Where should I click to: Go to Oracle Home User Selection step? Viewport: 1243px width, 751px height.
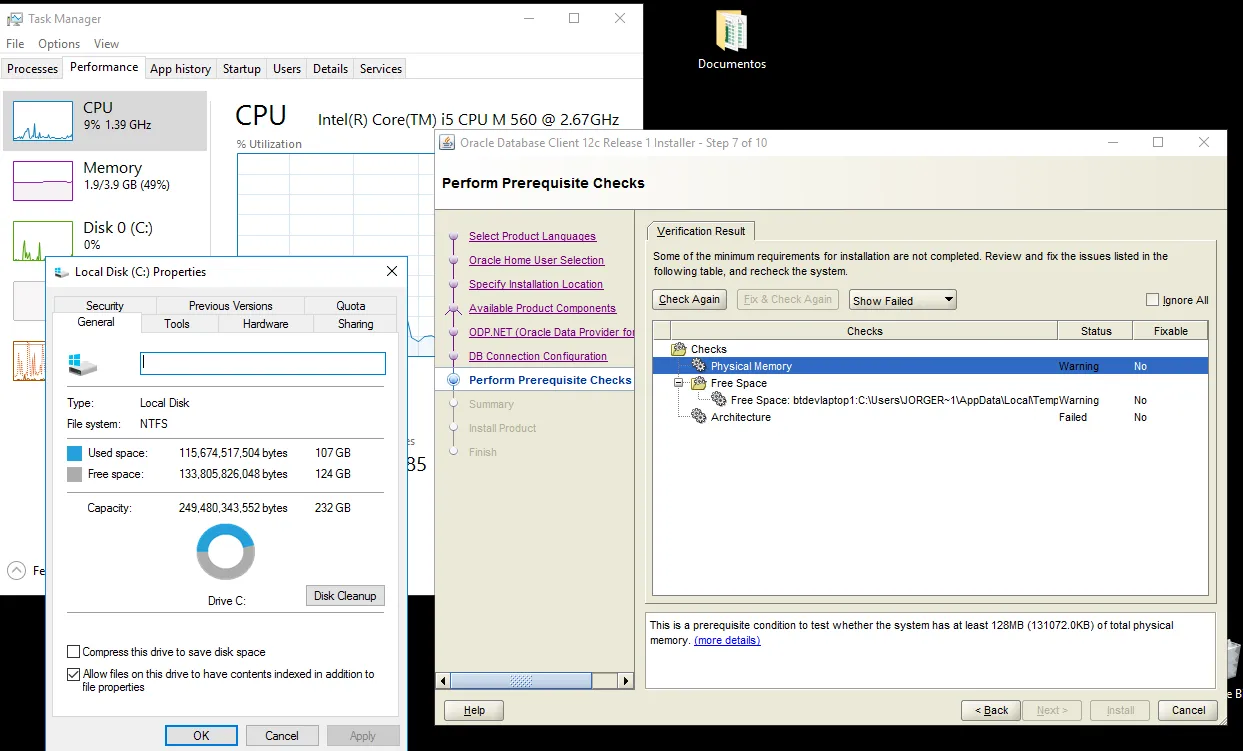[537, 260]
